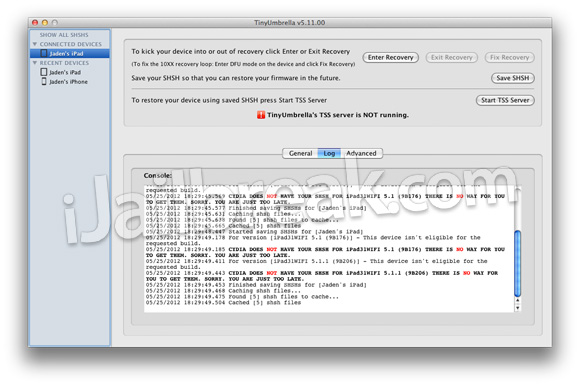The width and height of the screenshot is (580, 386).
Task: Close the TinyUmbrella window
Action: pyautogui.click(x=35, y=23)
